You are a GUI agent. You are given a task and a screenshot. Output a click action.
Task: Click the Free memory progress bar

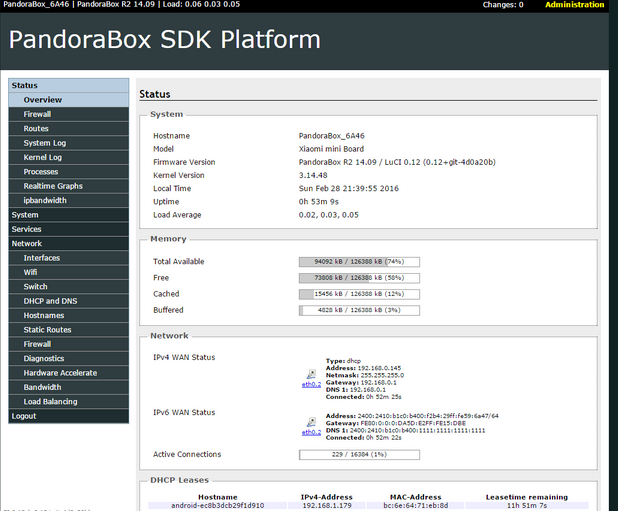[359, 278]
